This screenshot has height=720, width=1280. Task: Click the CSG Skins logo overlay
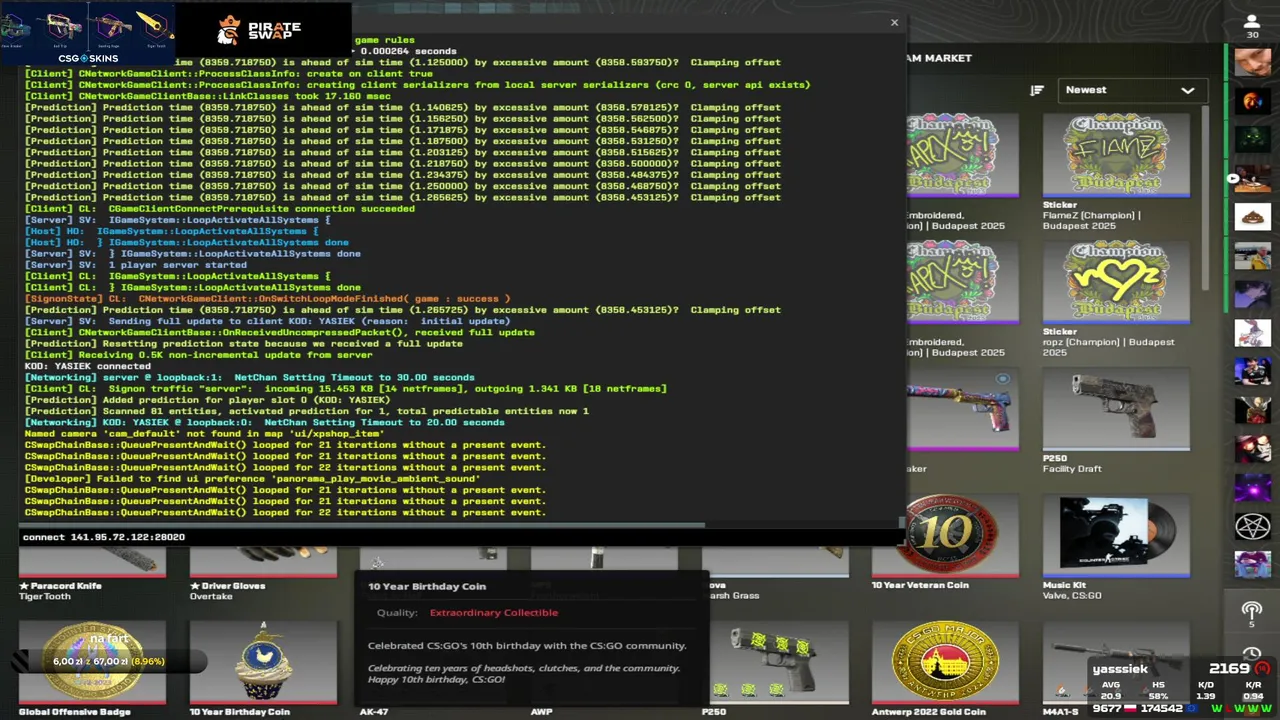click(88, 58)
